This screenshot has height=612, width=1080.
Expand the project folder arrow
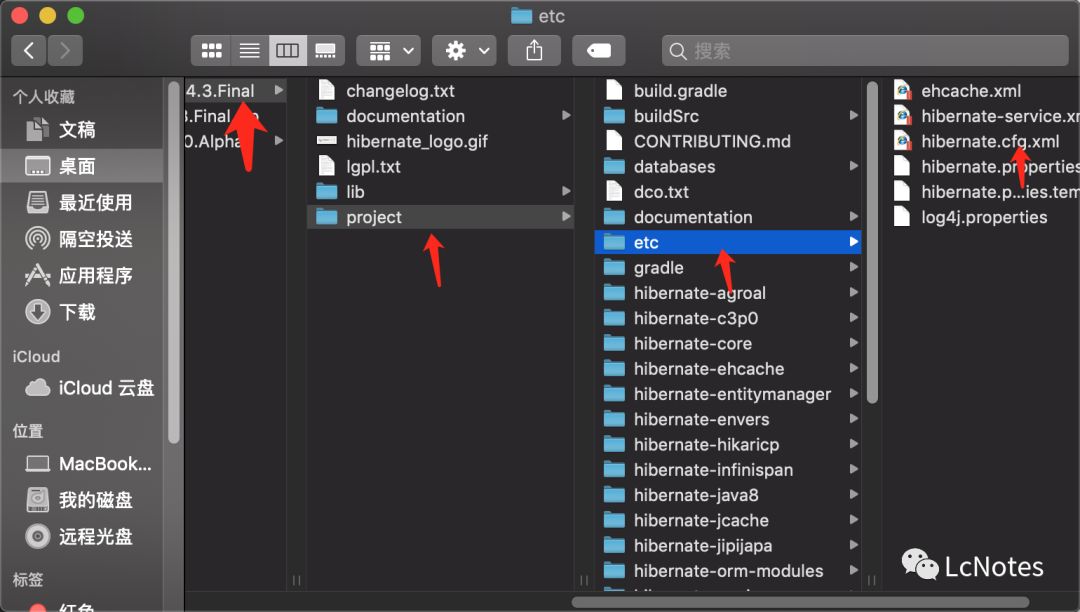565,217
